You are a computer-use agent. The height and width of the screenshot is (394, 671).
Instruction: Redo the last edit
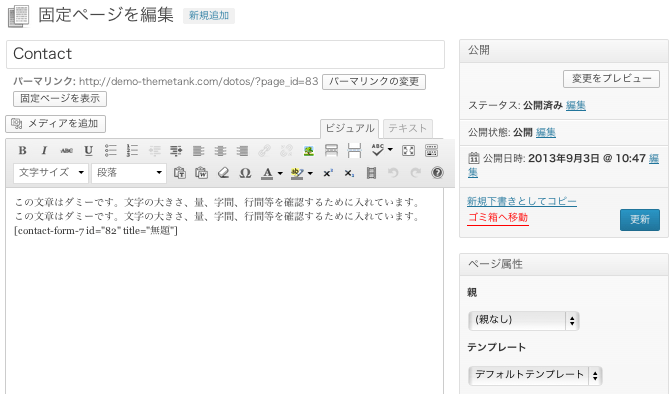click(x=415, y=173)
